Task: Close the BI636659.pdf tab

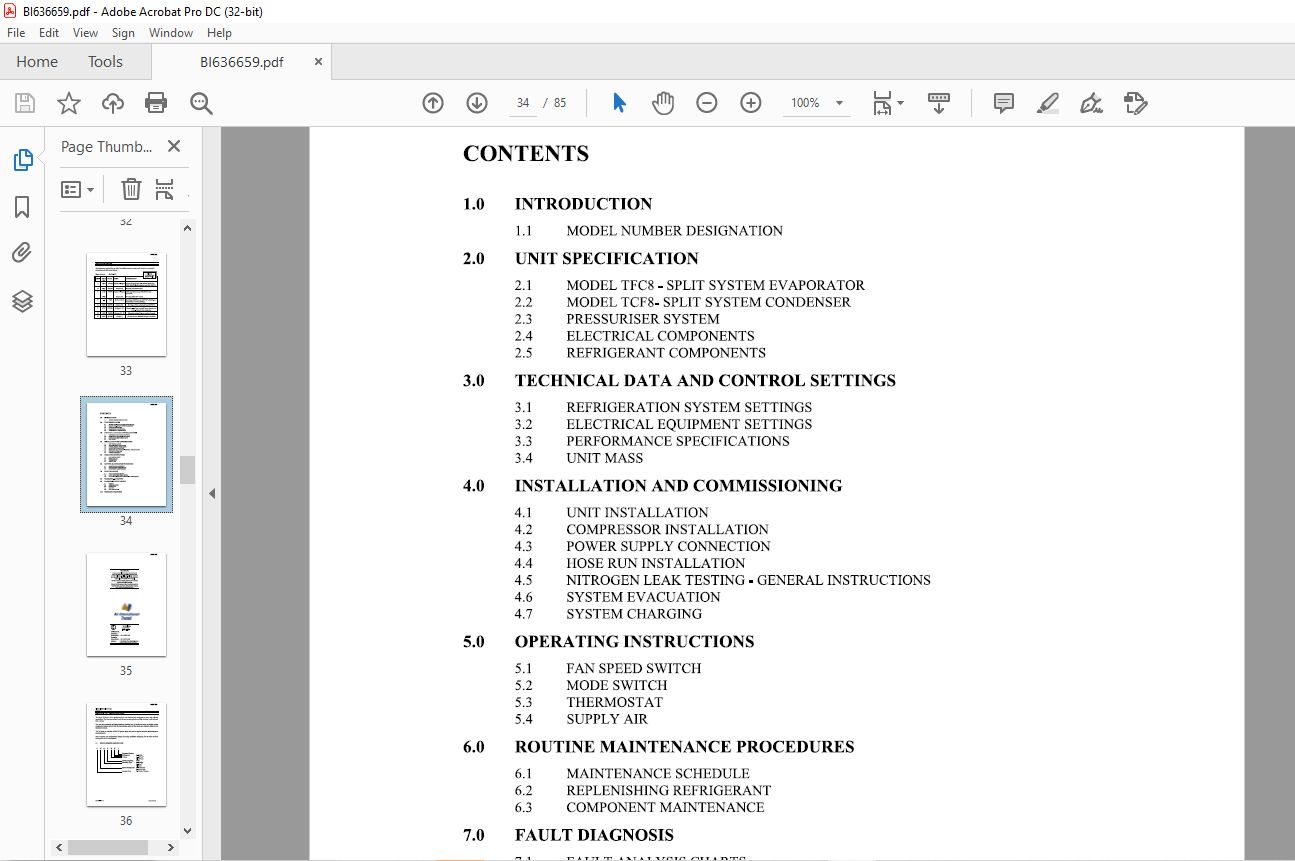Action: (x=318, y=62)
